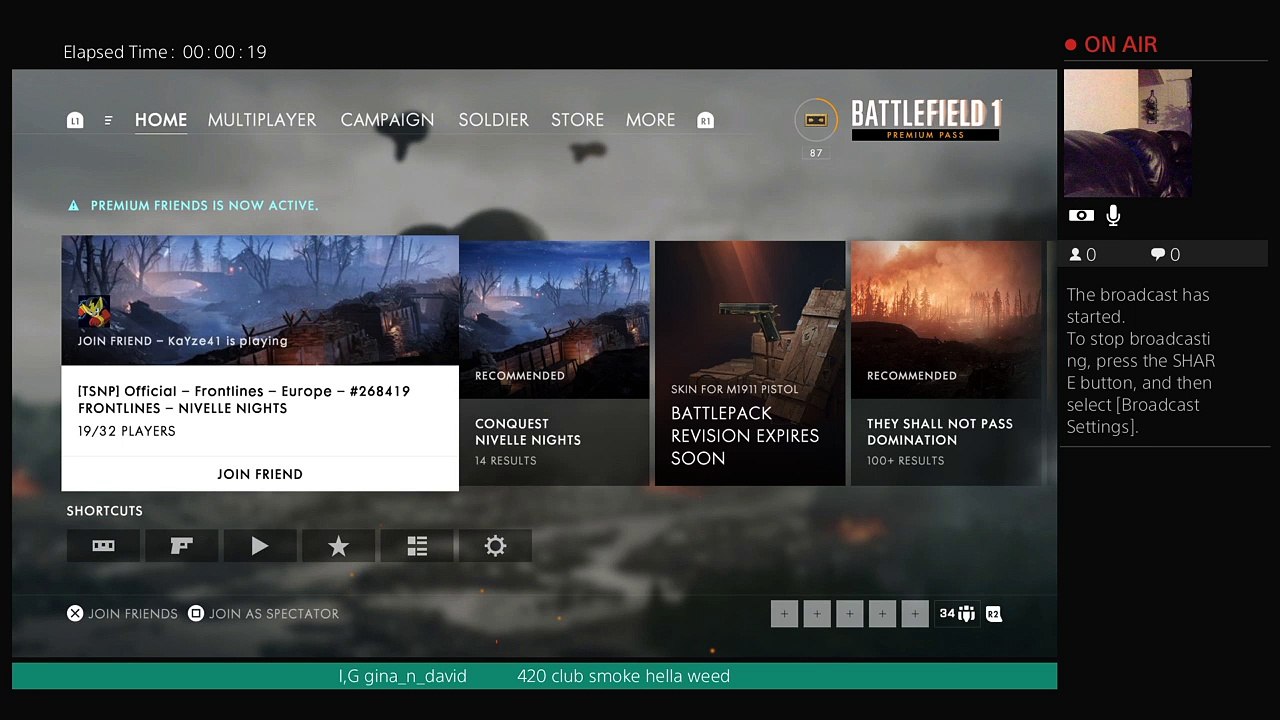The height and width of the screenshot is (720, 1280).
Task: Click the 'I,G gina_n_david' ticker text
Action: click(403, 676)
